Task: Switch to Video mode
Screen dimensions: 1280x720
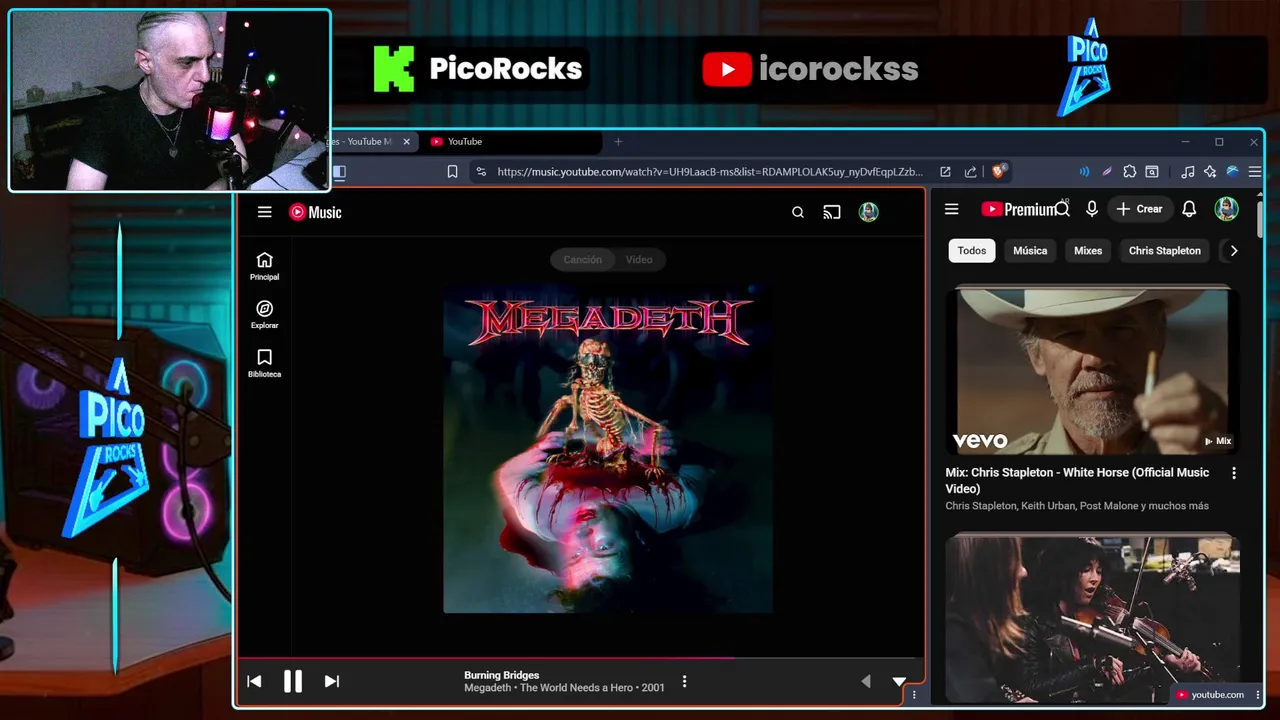Action: (x=639, y=260)
